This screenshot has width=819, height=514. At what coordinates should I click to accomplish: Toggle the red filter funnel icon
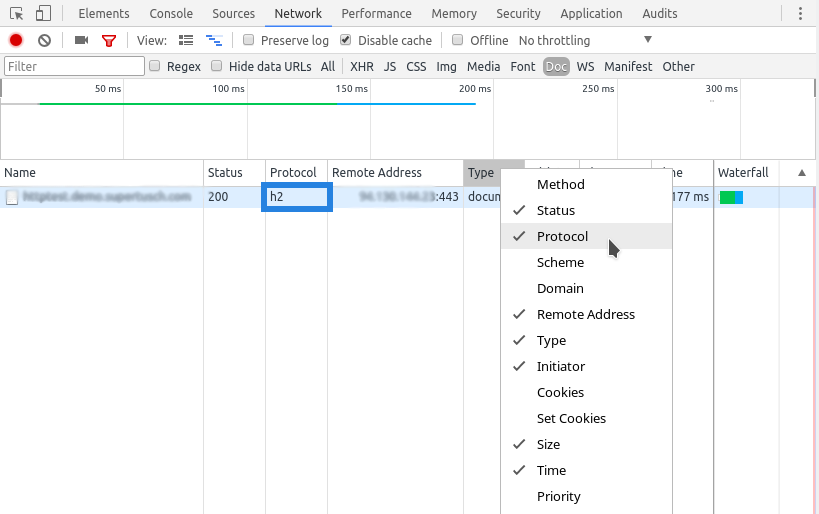click(x=109, y=40)
